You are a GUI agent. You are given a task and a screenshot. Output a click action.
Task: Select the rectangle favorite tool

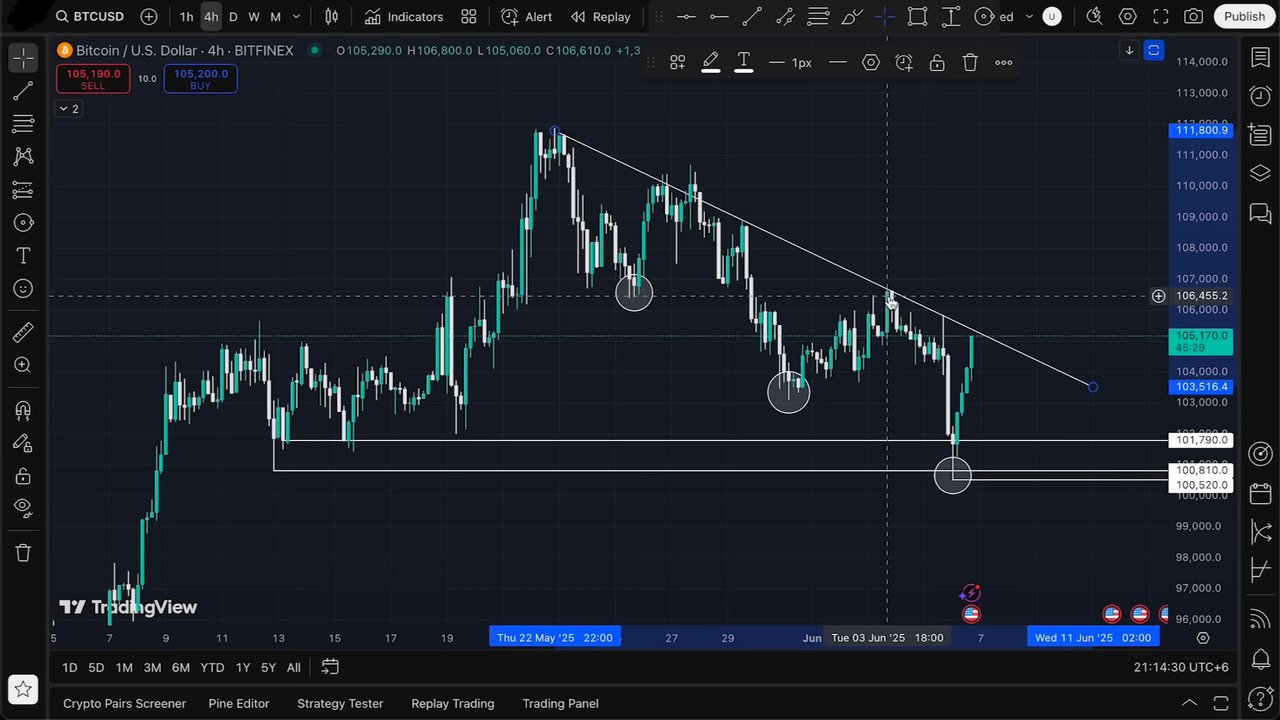click(x=917, y=16)
